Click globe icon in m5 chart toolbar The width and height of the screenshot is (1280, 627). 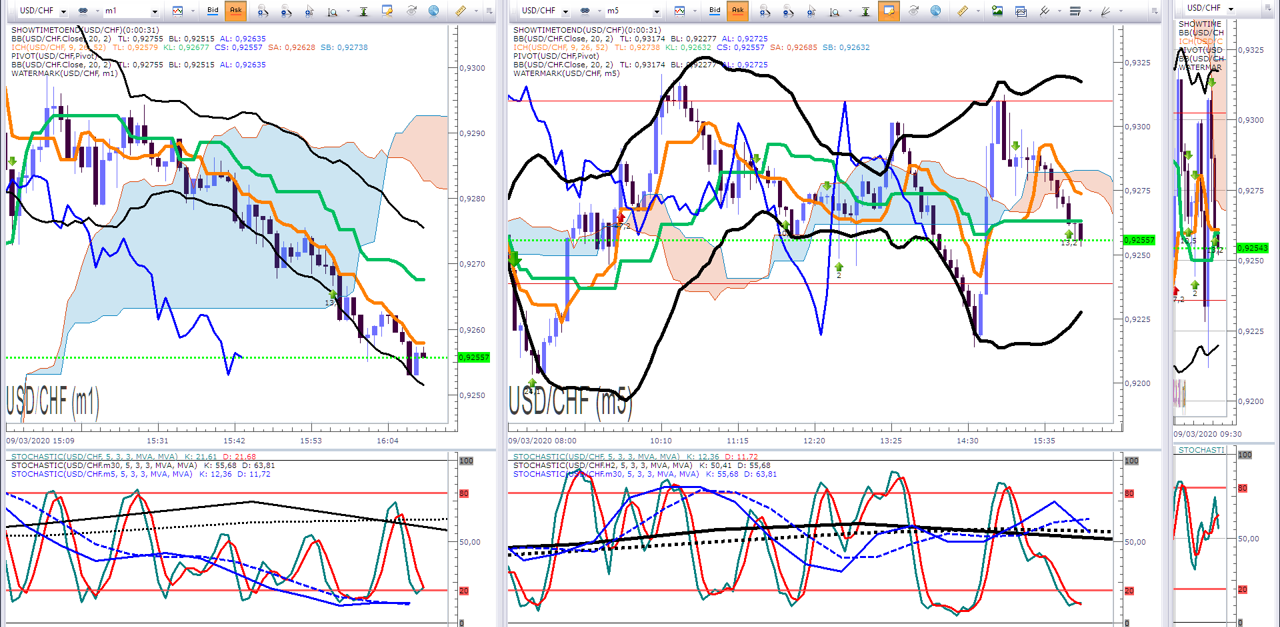coord(936,11)
